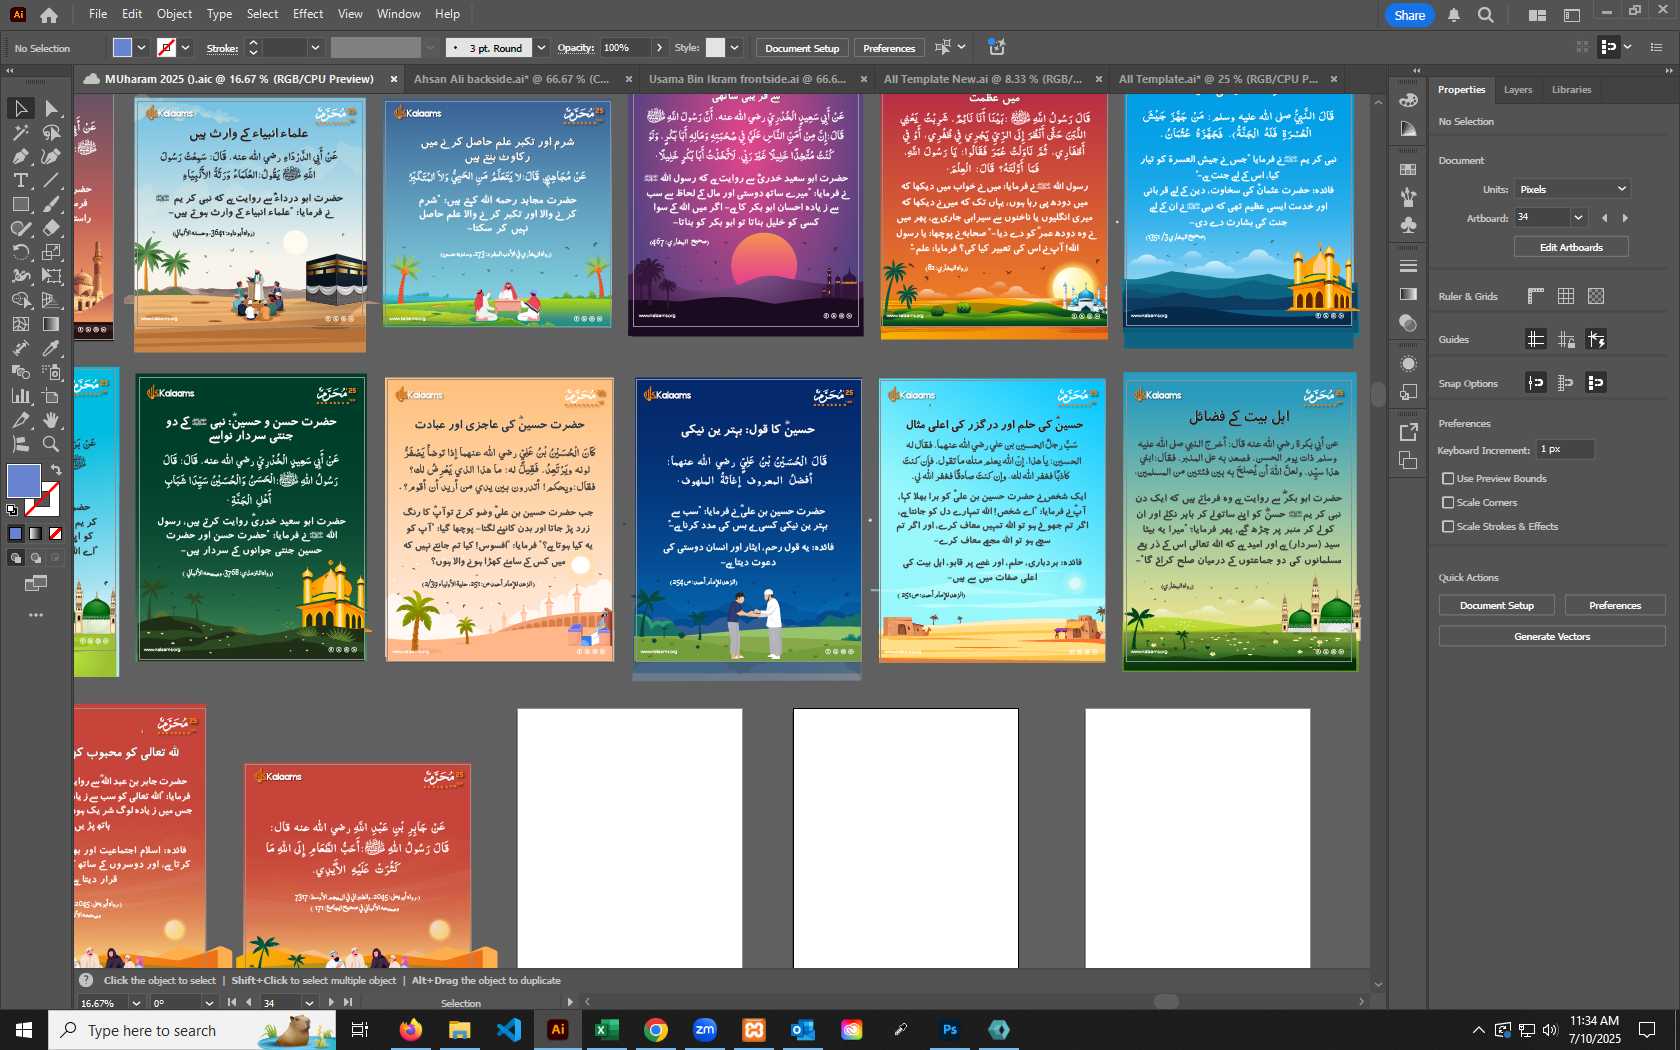Screen dimensions: 1680x1050
Task: Open the Symbols panel club icon
Action: [x=1408, y=225]
